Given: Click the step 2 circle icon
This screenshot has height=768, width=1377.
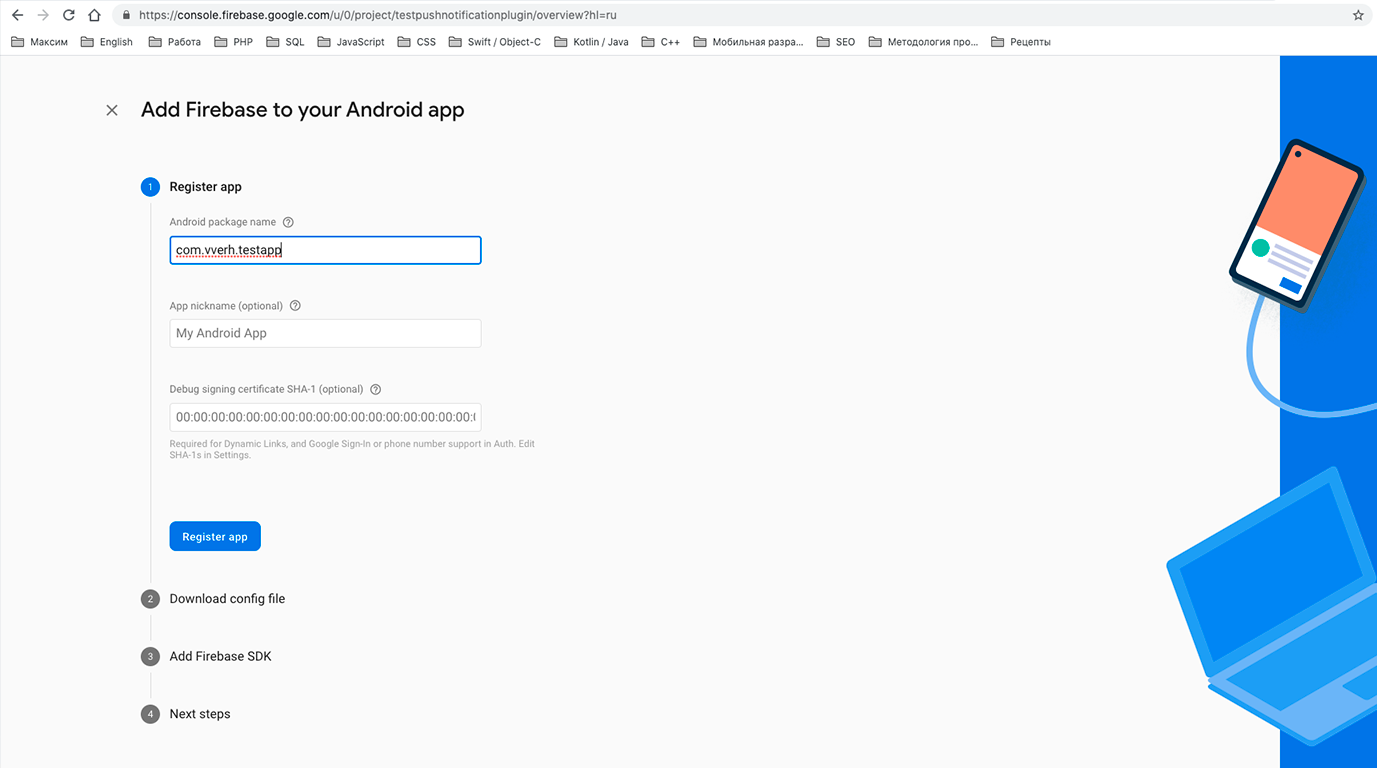Looking at the screenshot, I should pos(150,599).
